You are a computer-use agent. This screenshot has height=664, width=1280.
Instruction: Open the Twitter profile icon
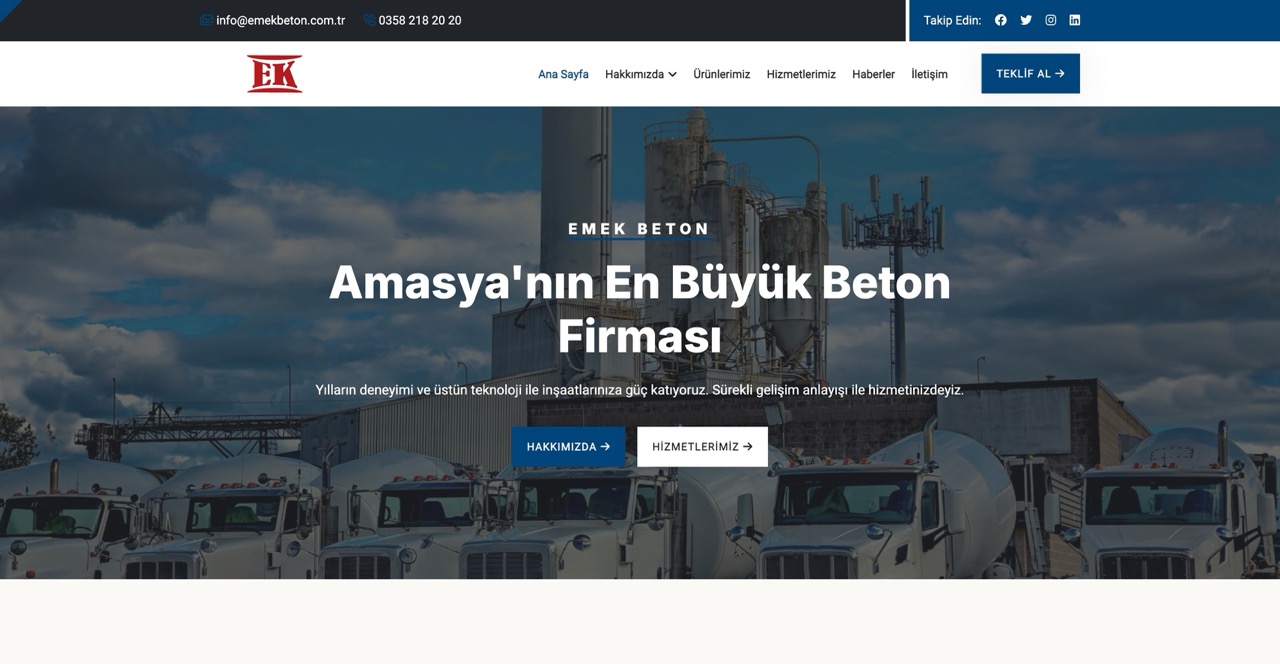(x=1025, y=19)
